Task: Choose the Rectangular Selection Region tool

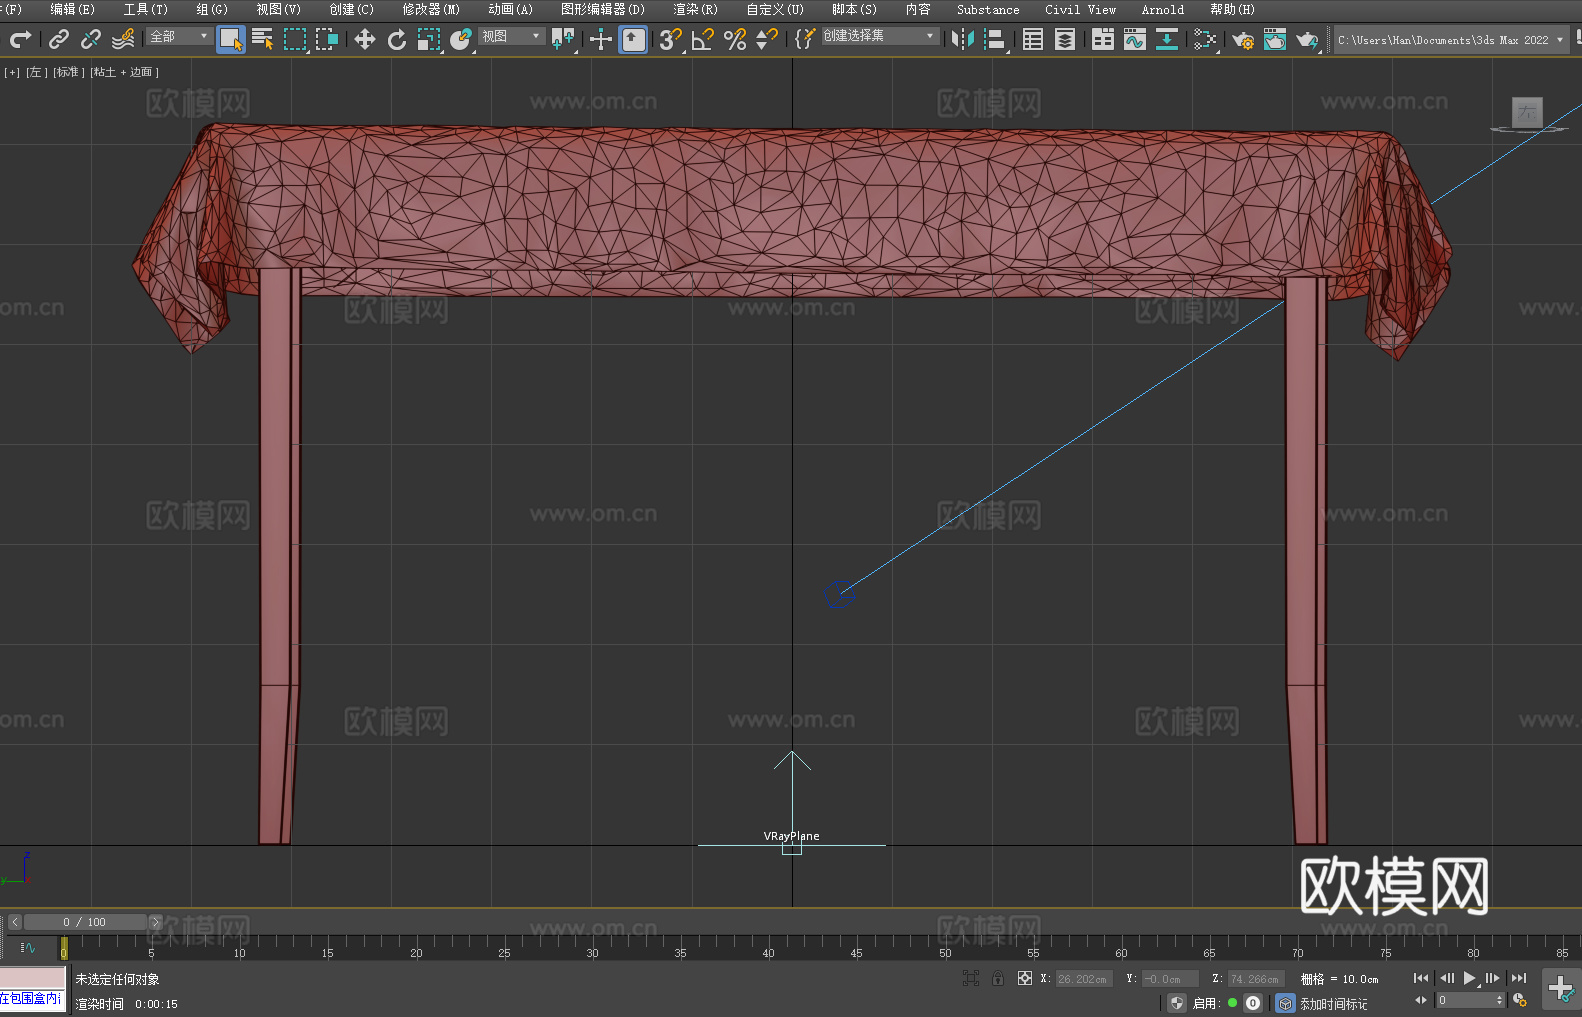Action: (x=295, y=39)
